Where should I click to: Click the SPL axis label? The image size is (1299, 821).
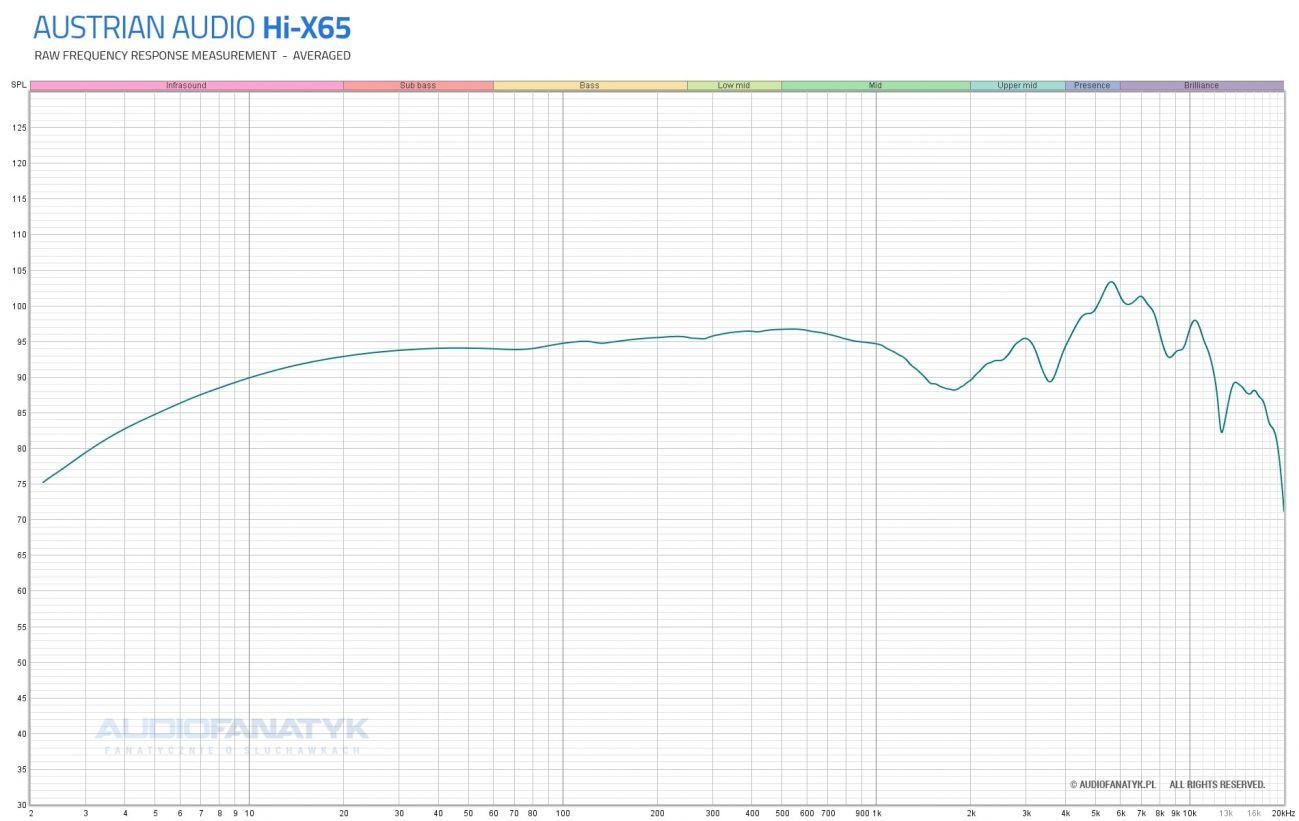coord(18,86)
